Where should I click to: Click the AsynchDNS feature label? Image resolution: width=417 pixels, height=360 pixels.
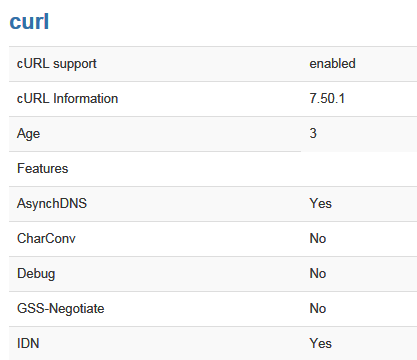pyautogui.click(x=52, y=203)
